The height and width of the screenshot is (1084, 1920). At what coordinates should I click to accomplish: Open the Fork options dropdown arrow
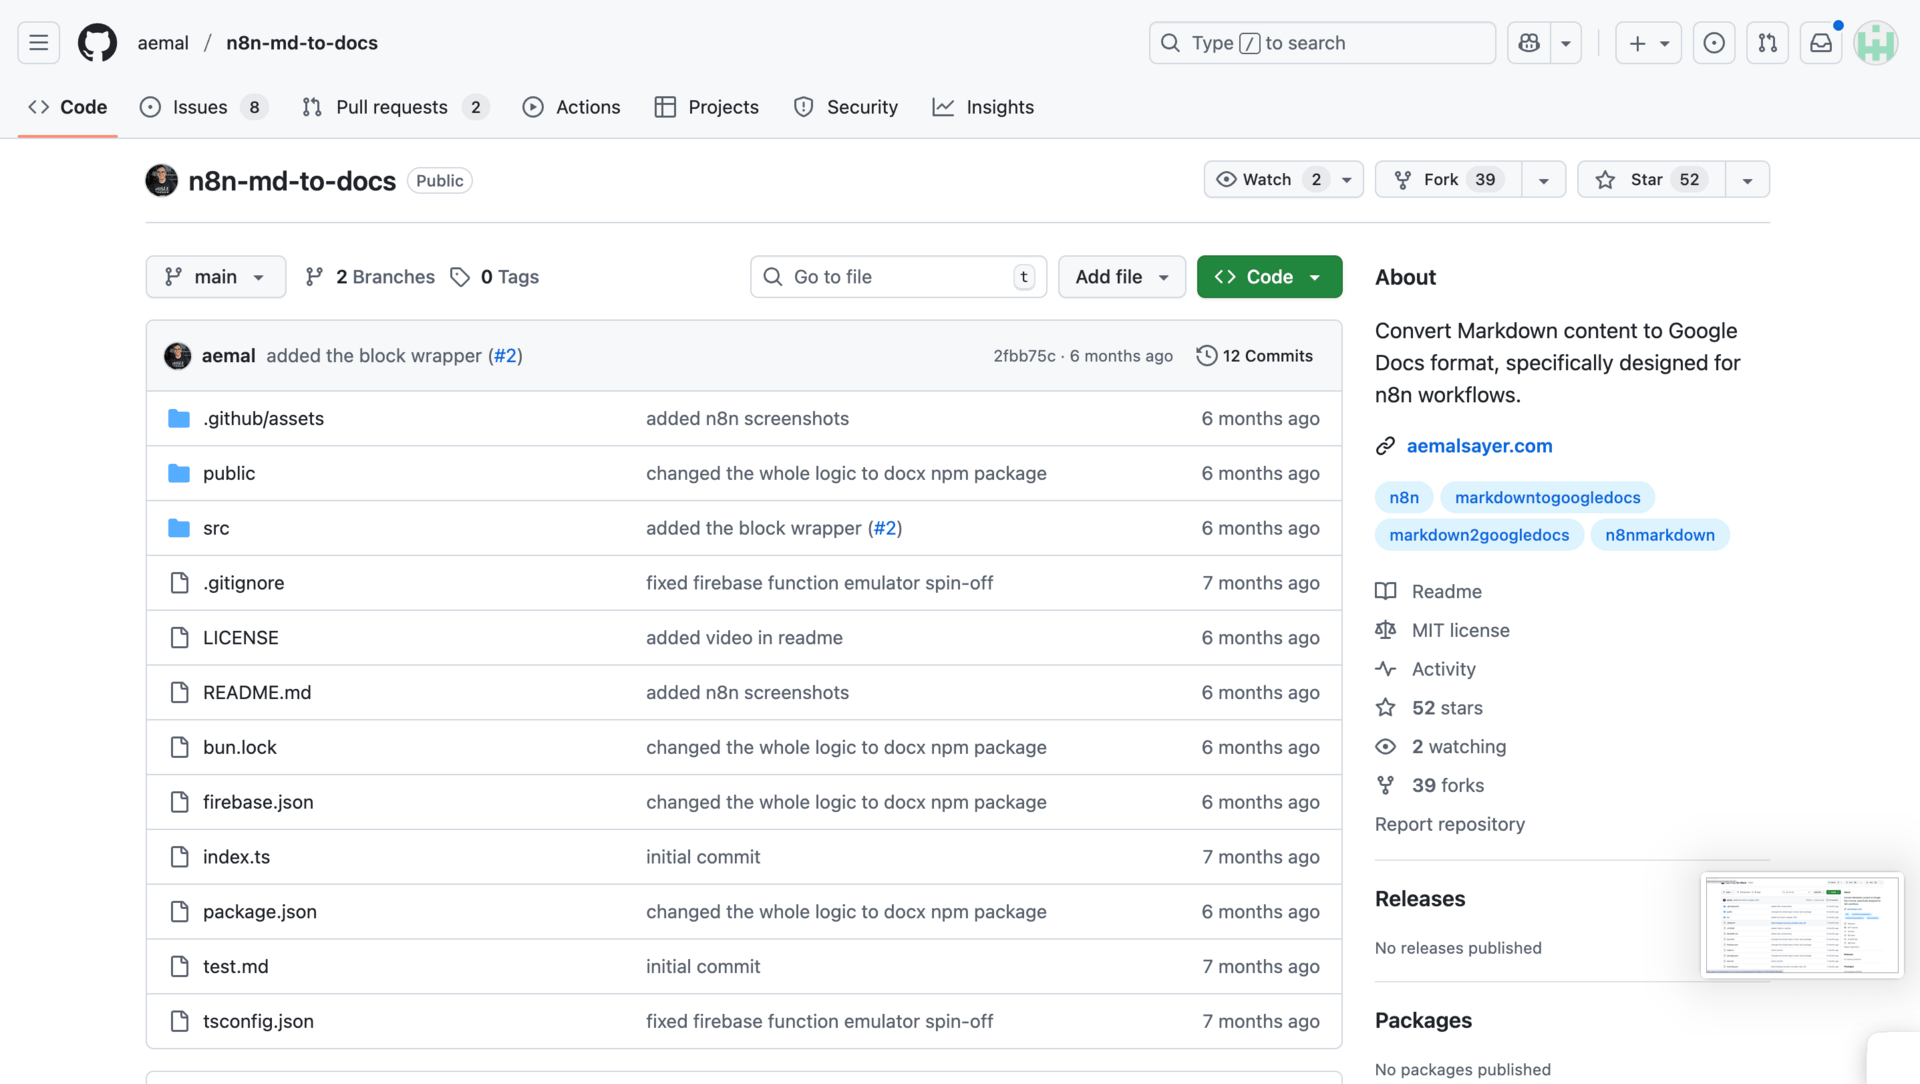pos(1543,180)
